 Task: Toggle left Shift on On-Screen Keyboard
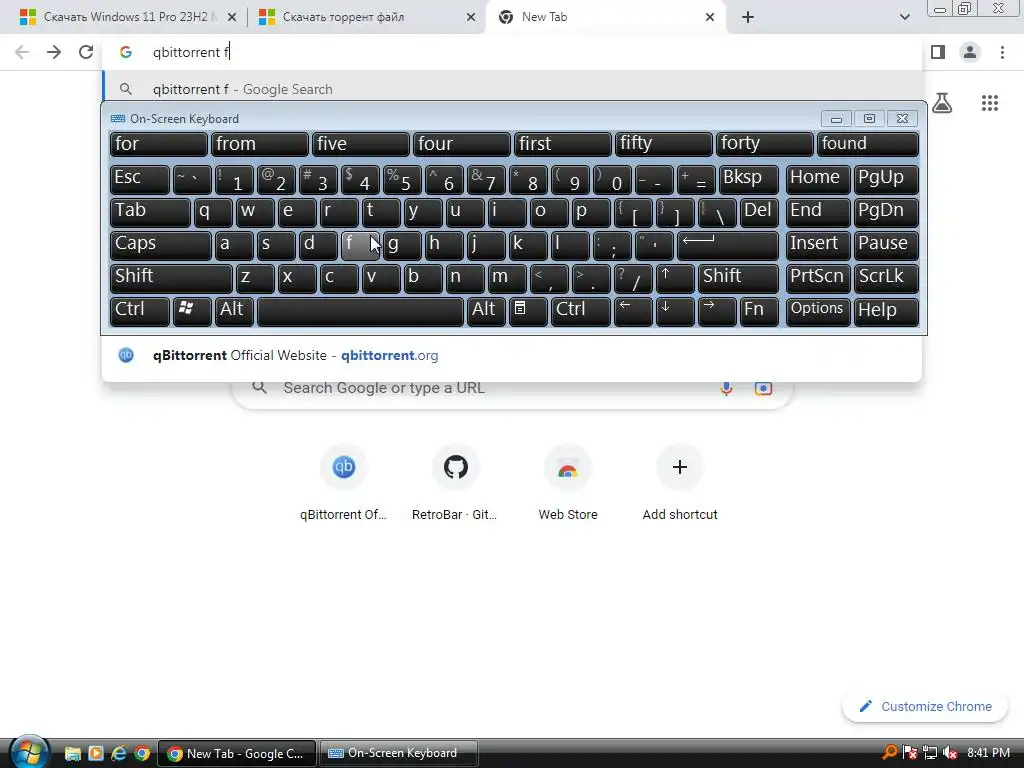[171, 278]
